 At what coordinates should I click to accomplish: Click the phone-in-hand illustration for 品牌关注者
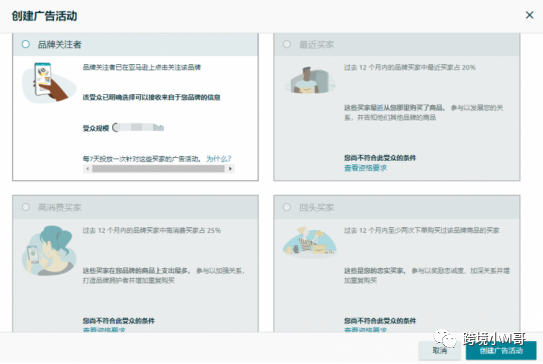[x=49, y=82]
